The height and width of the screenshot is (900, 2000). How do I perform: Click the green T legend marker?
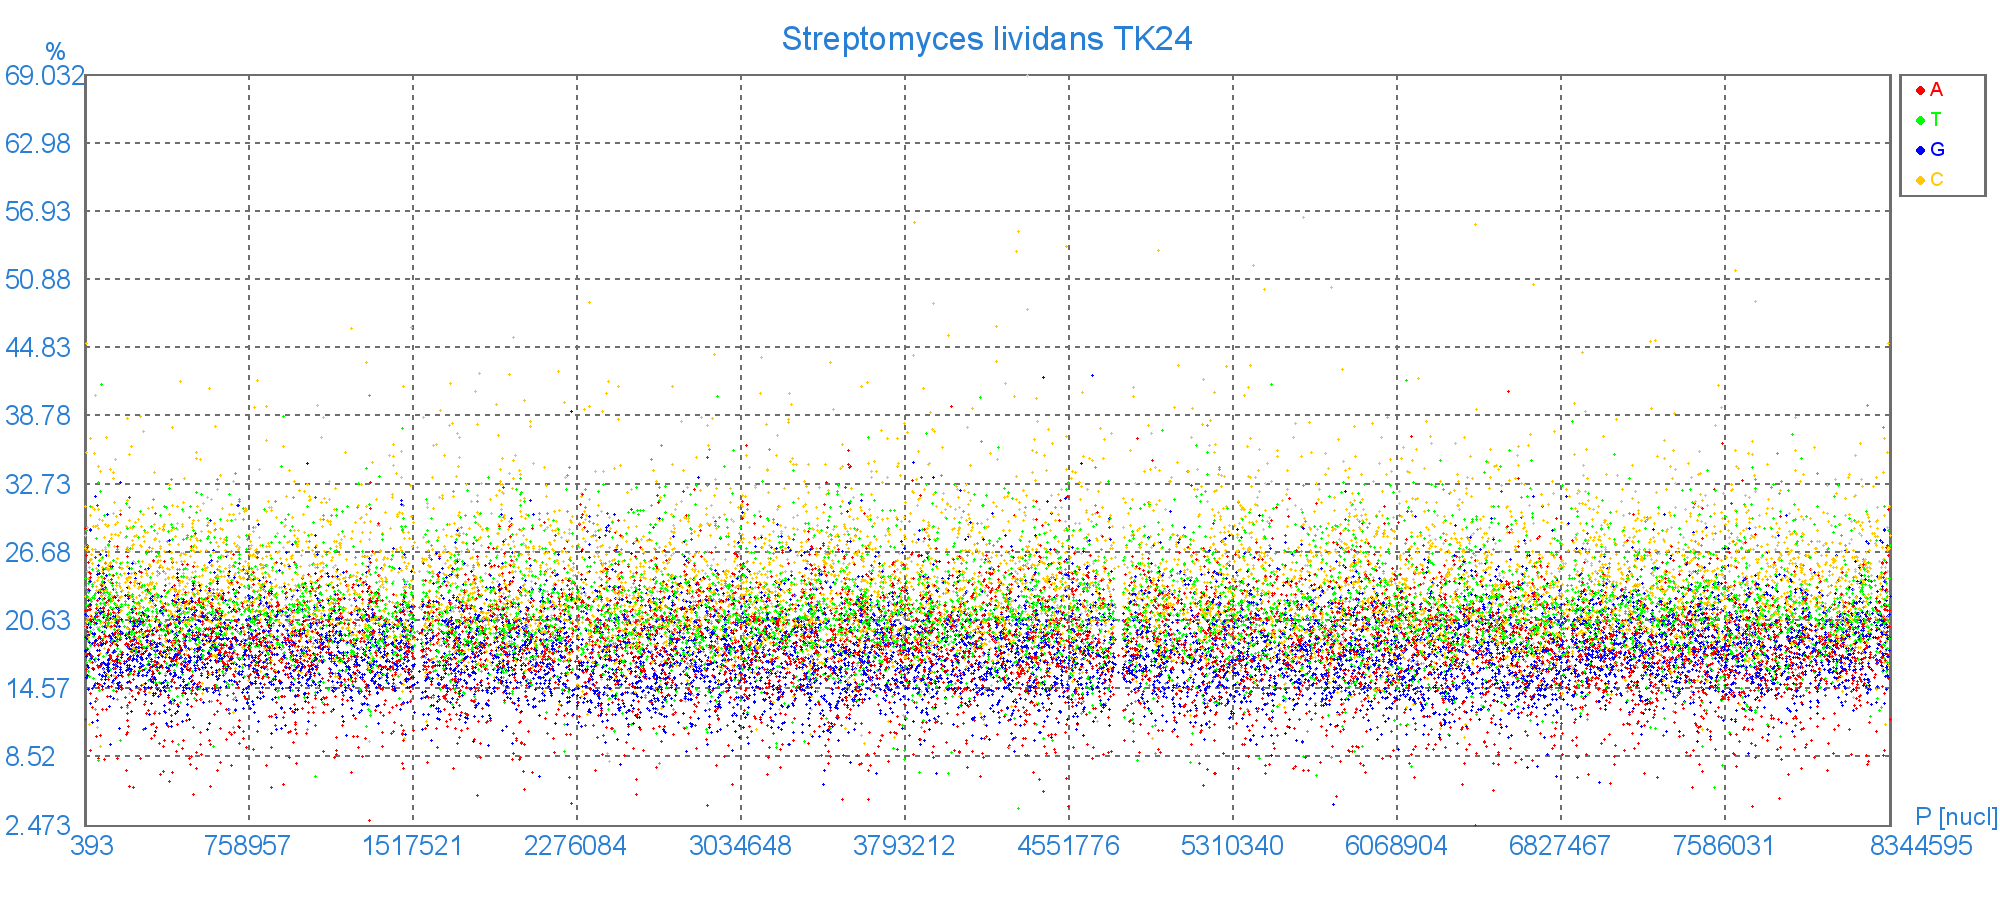[1920, 120]
